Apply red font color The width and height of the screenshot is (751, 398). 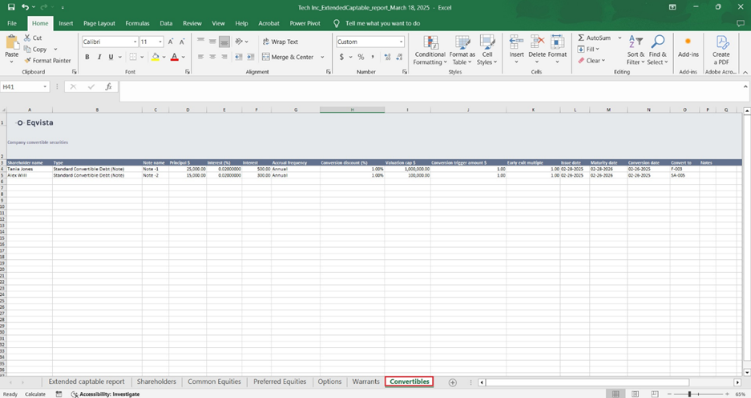pos(174,57)
